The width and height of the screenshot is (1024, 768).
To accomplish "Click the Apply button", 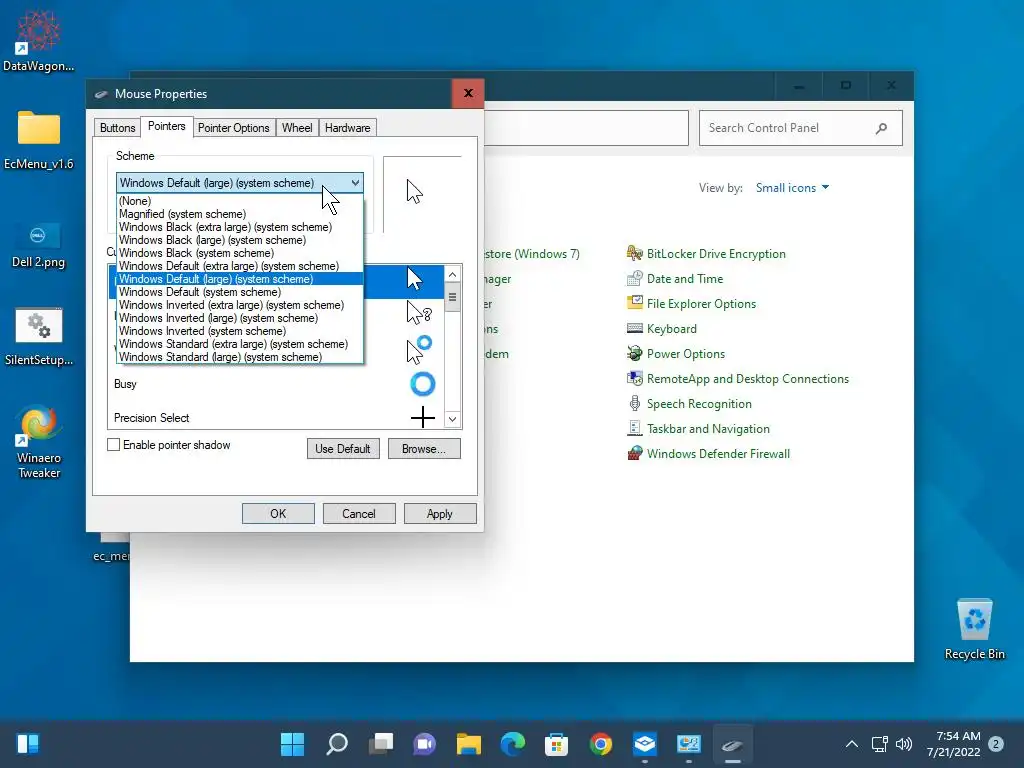I will [x=440, y=514].
